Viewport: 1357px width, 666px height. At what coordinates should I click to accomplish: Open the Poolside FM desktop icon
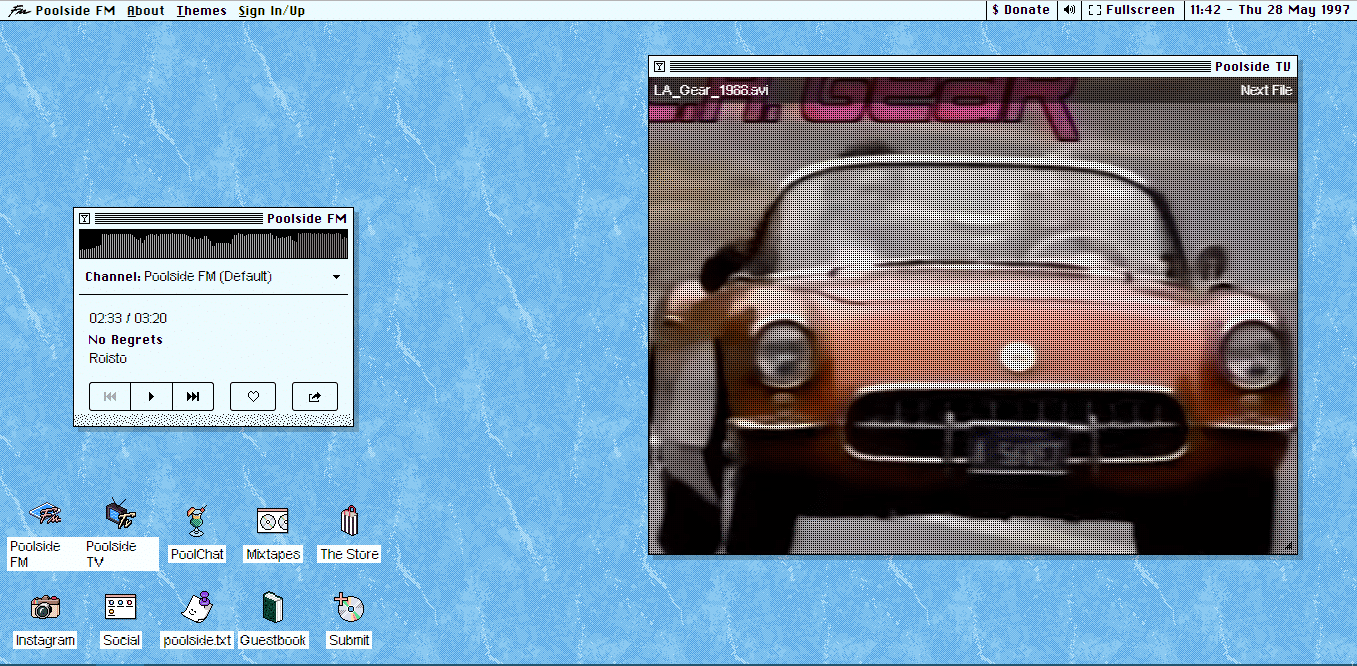click(x=45, y=516)
